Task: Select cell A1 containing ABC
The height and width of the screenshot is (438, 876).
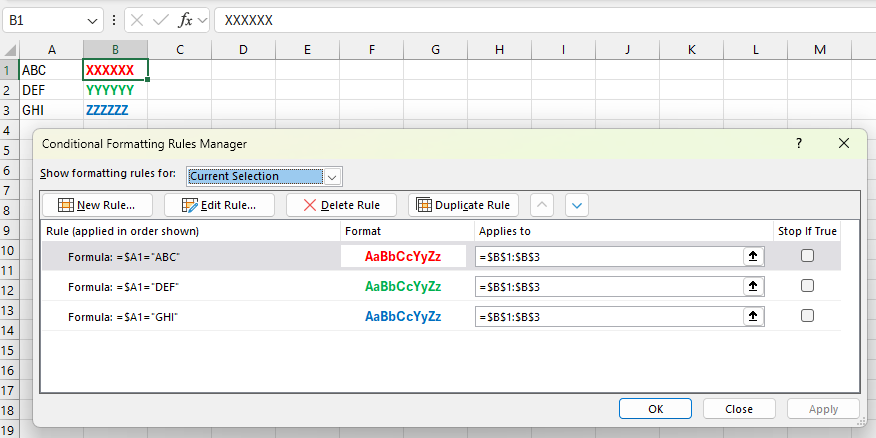Action: 51,70
